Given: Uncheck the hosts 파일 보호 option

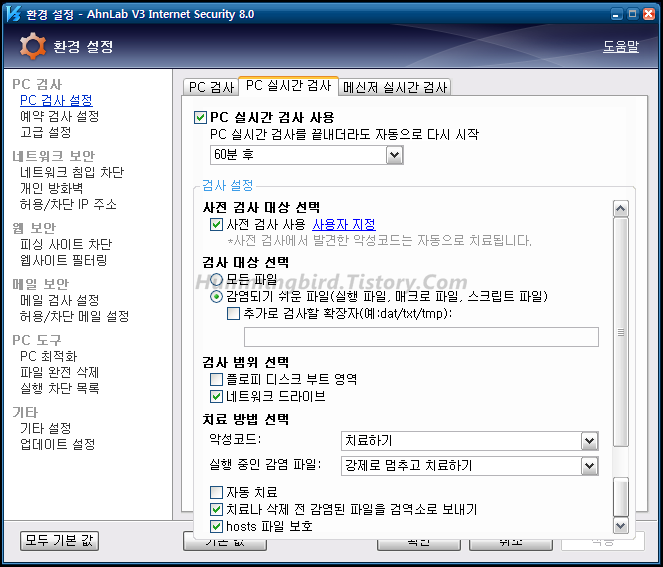Looking at the screenshot, I should point(217,525).
